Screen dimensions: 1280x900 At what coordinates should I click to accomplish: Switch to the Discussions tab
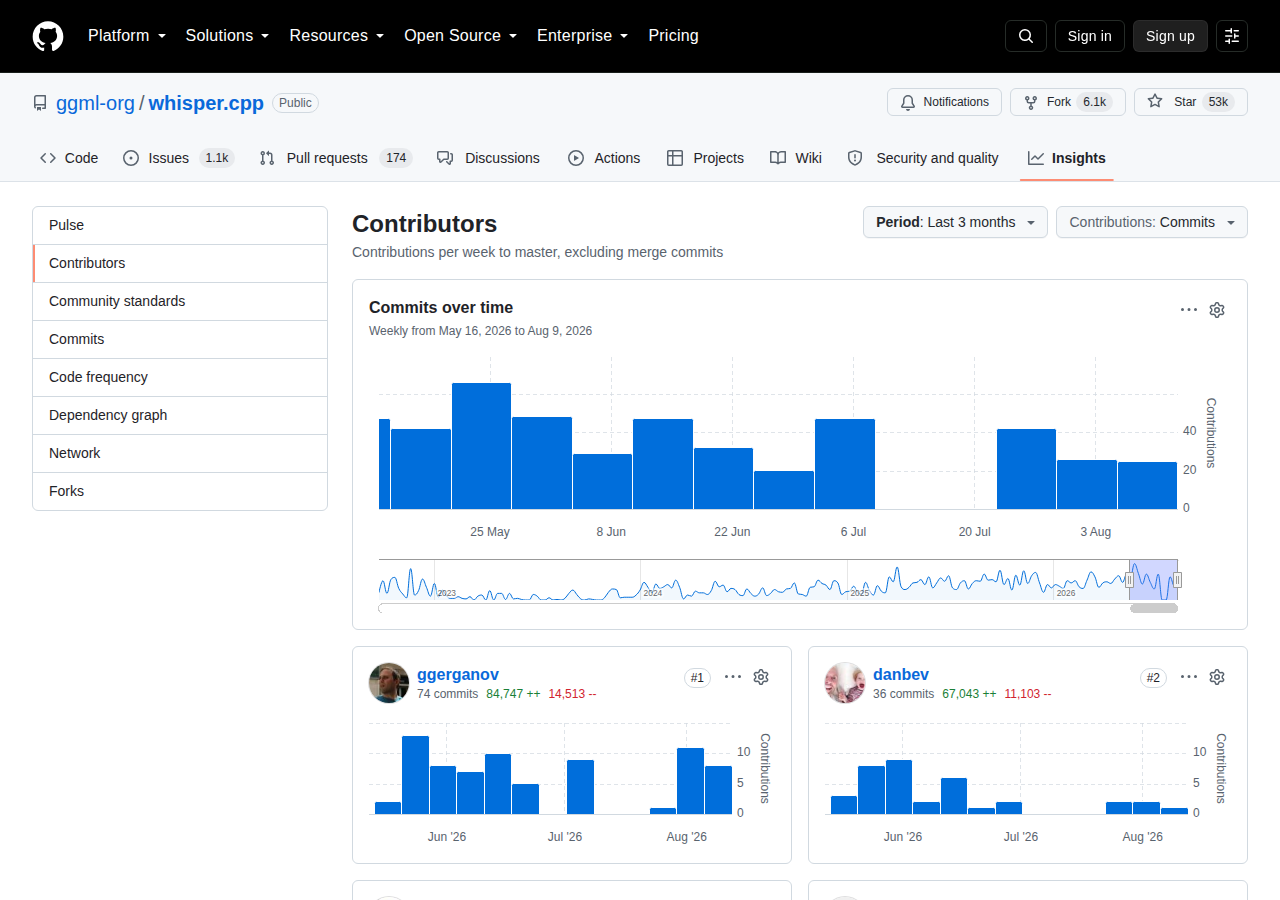(x=488, y=158)
